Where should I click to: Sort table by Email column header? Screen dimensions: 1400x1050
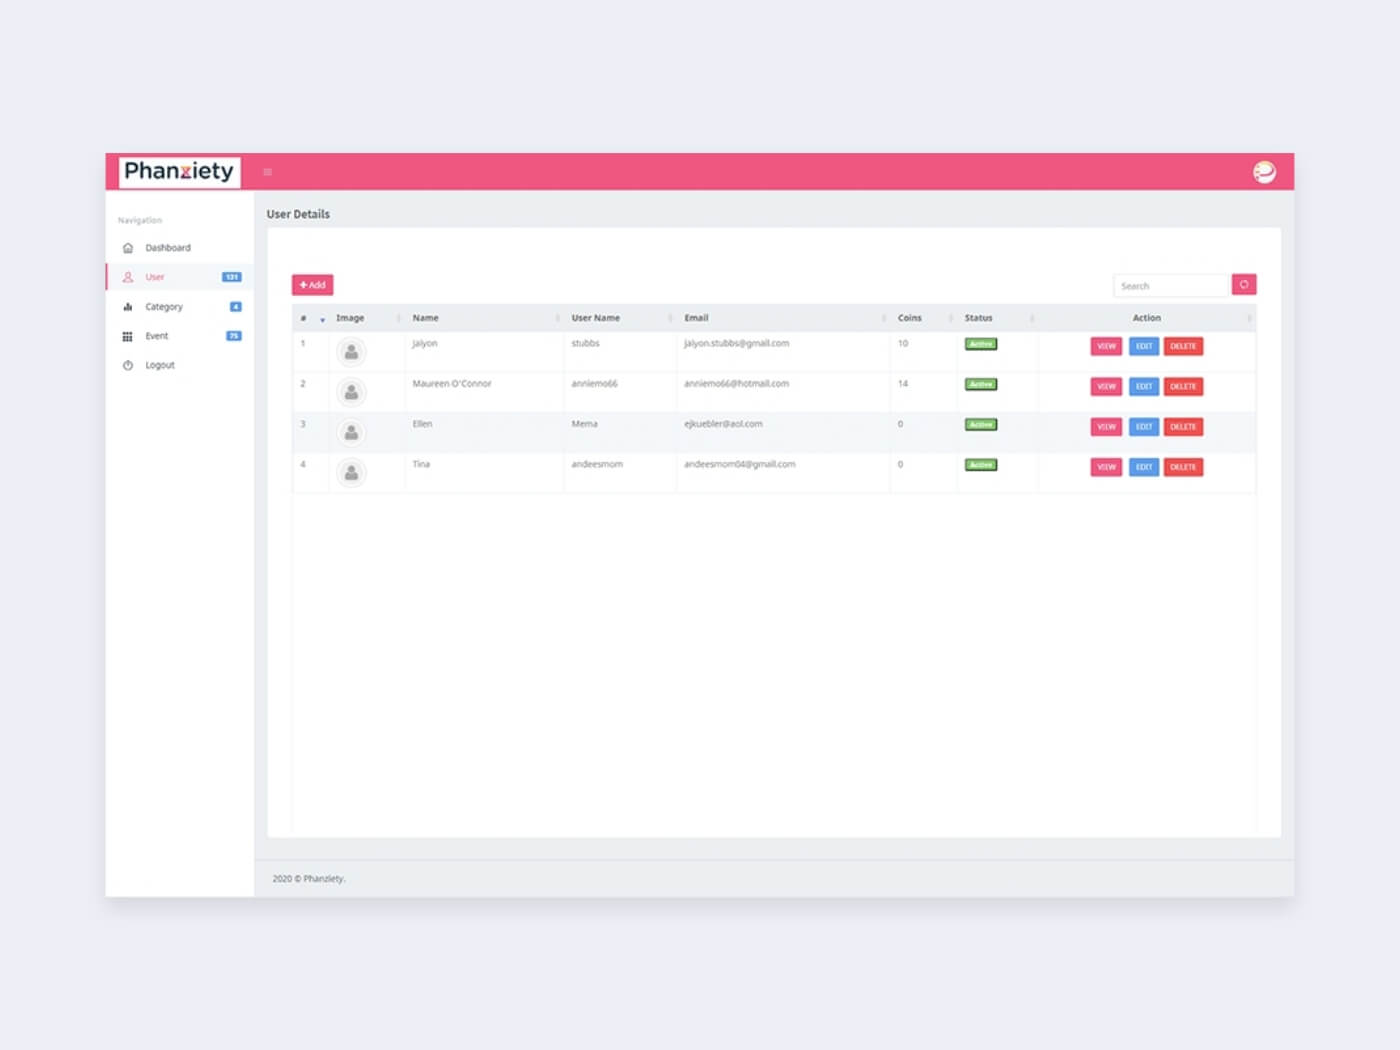696,318
